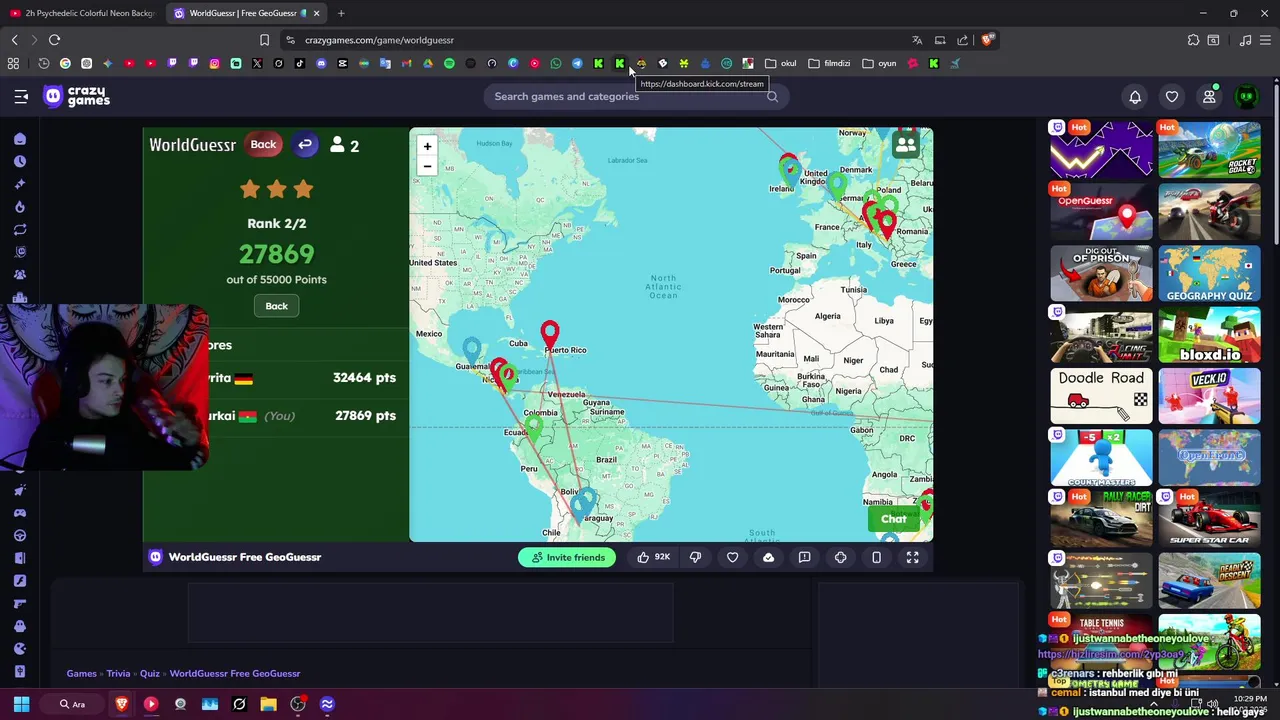Open friends icon in header
The height and width of the screenshot is (720, 1280).
1209,97
